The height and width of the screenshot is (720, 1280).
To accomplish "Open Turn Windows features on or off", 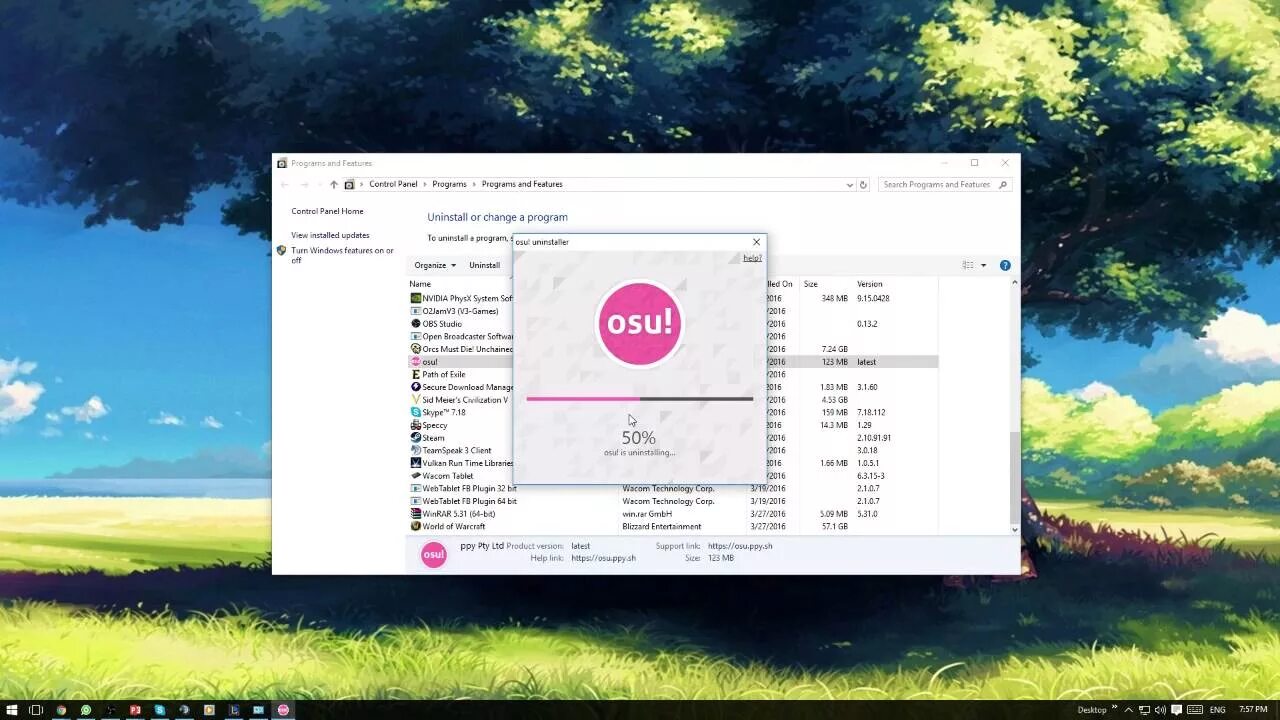I will point(342,255).
